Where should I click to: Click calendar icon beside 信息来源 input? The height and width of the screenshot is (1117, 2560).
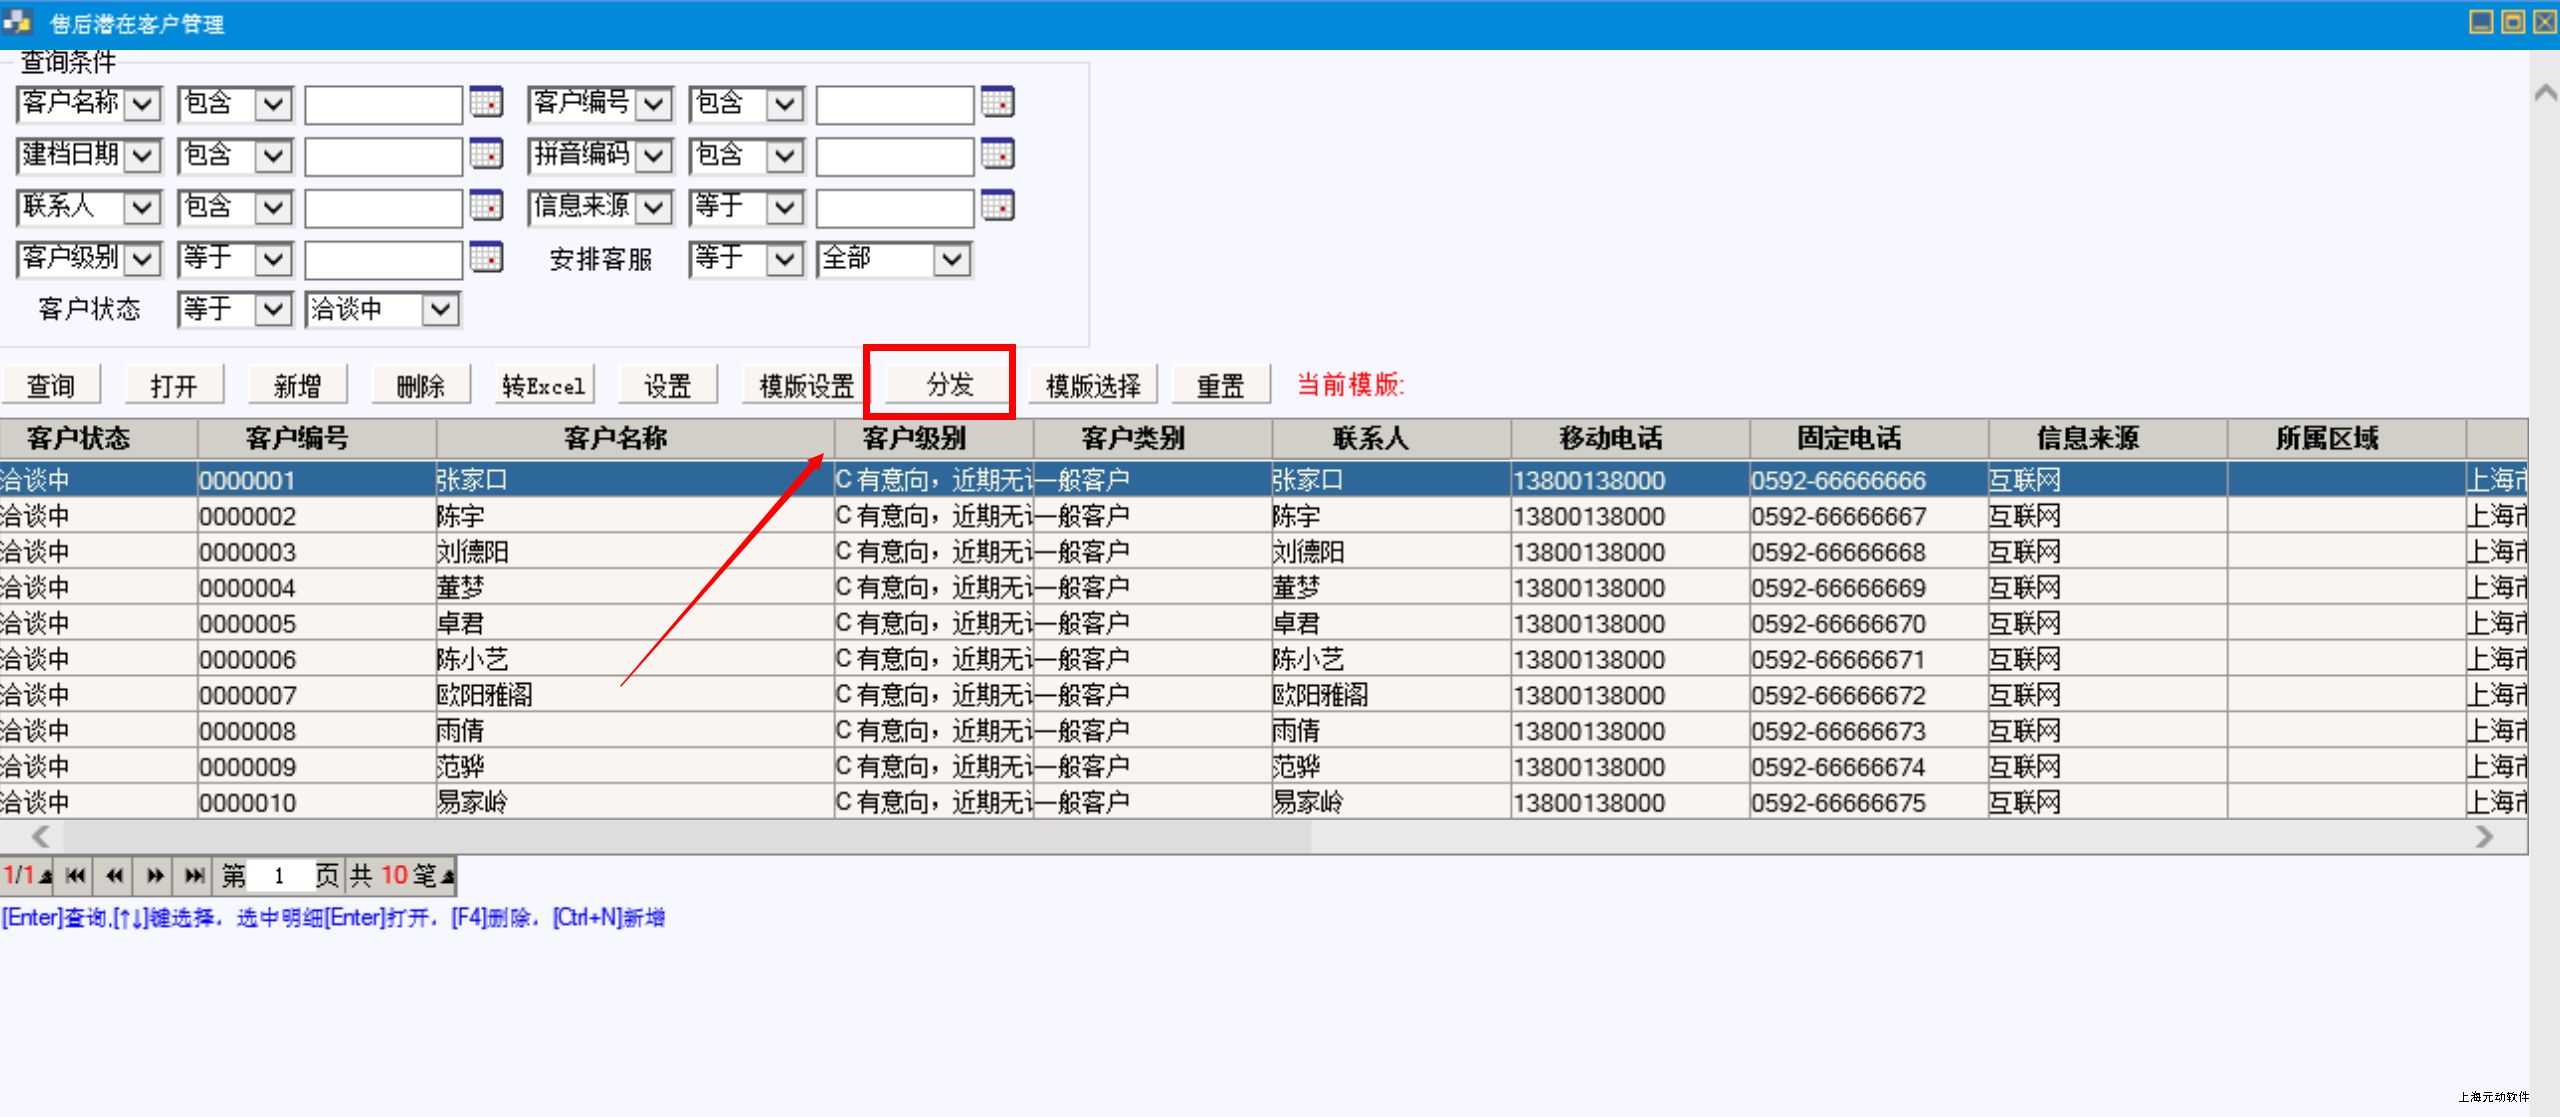click(997, 206)
